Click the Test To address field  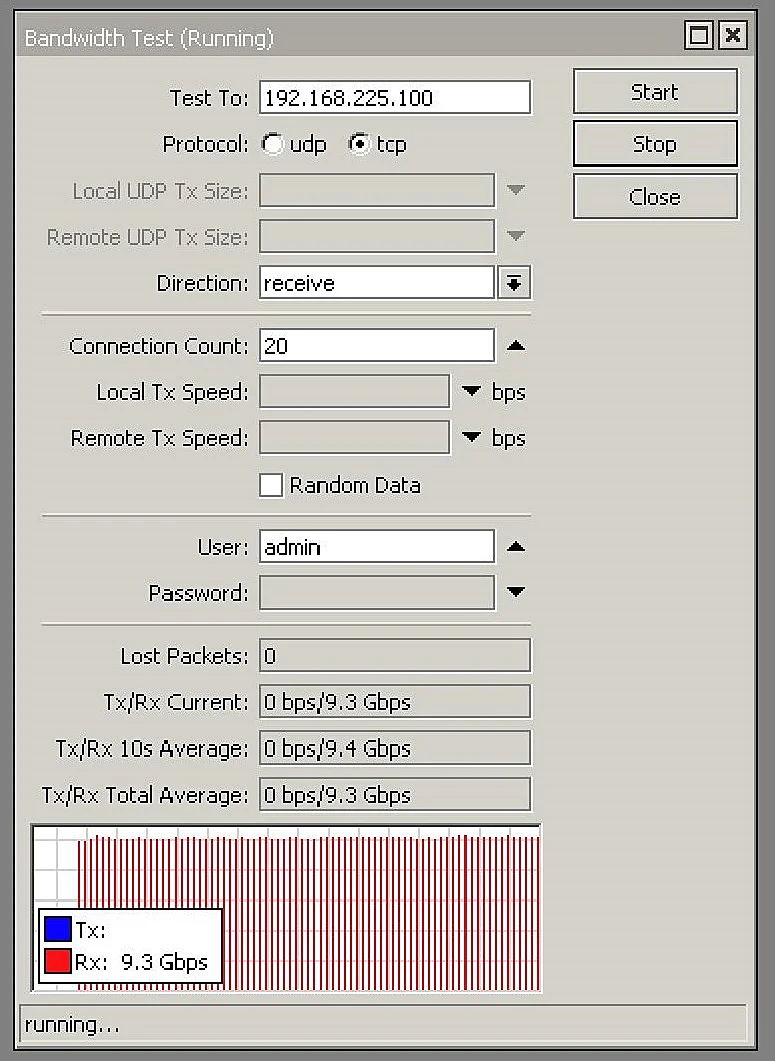pos(394,98)
